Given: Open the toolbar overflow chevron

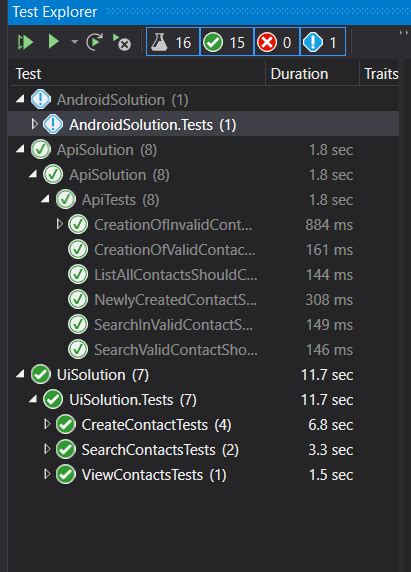Looking at the screenshot, I should pos(403,33).
